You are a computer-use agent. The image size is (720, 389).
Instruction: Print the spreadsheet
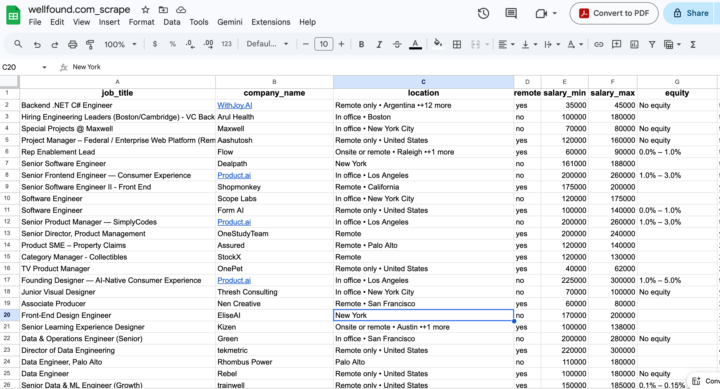(x=73, y=45)
